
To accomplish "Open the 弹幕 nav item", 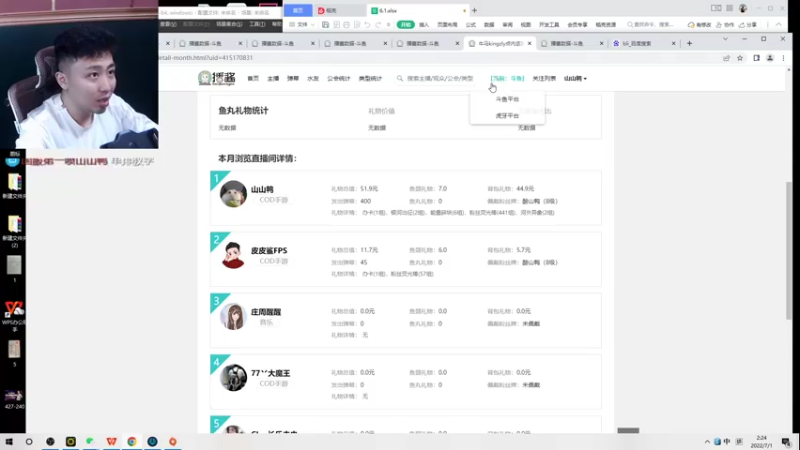I will (292, 79).
